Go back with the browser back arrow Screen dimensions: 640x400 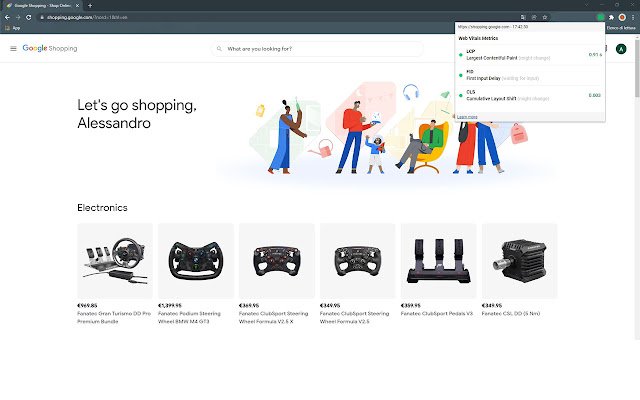[x=7, y=17]
